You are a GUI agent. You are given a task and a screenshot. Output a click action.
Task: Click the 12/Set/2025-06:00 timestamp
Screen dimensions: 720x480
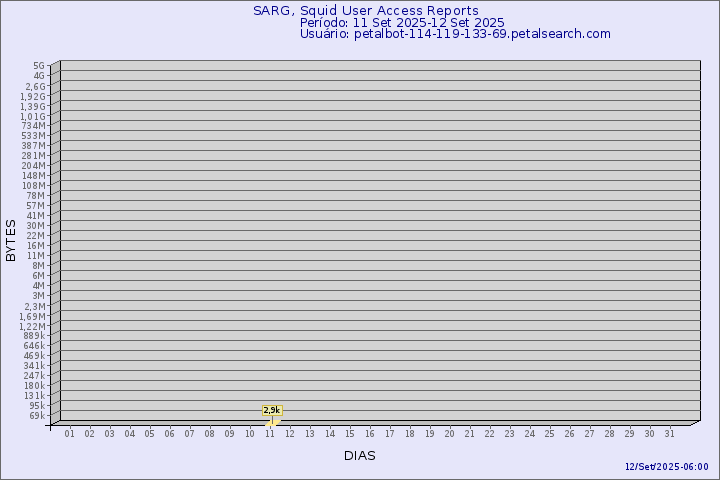tap(666, 467)
